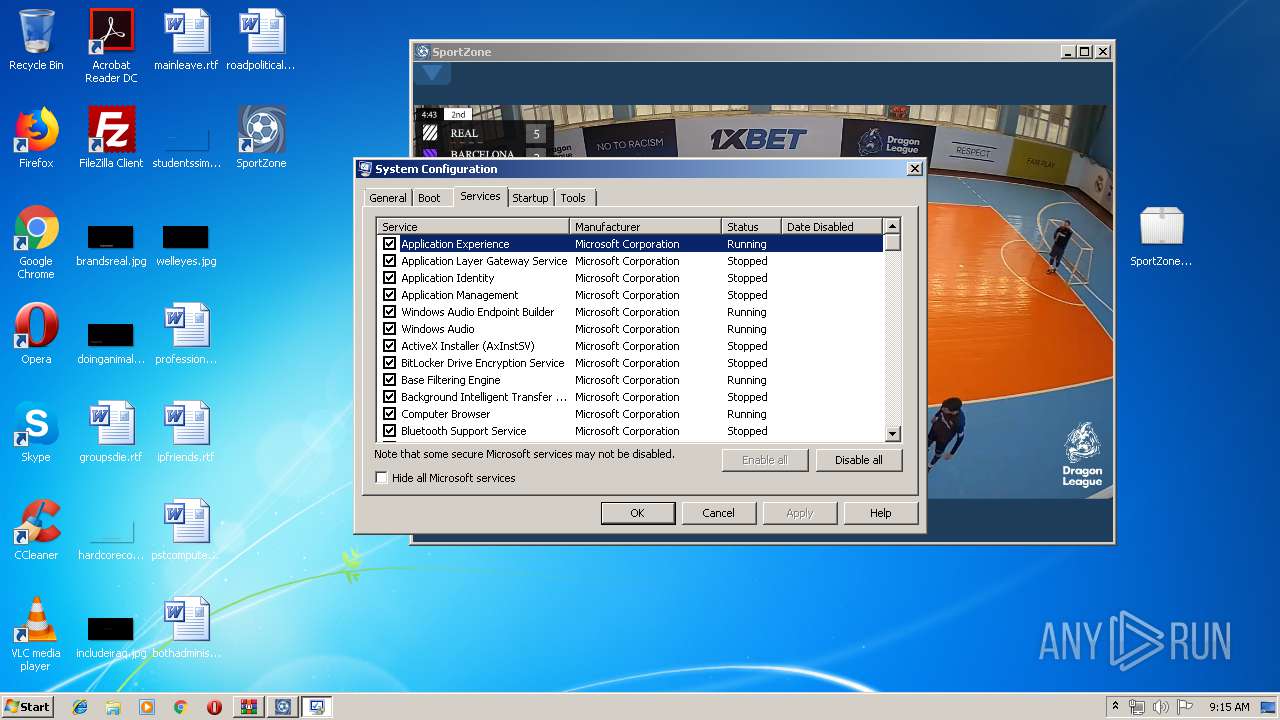The height and width of the screenshot is (720, 1280).
Task: Click services list scroll down arrow
Action: click(x=893, y=434)
